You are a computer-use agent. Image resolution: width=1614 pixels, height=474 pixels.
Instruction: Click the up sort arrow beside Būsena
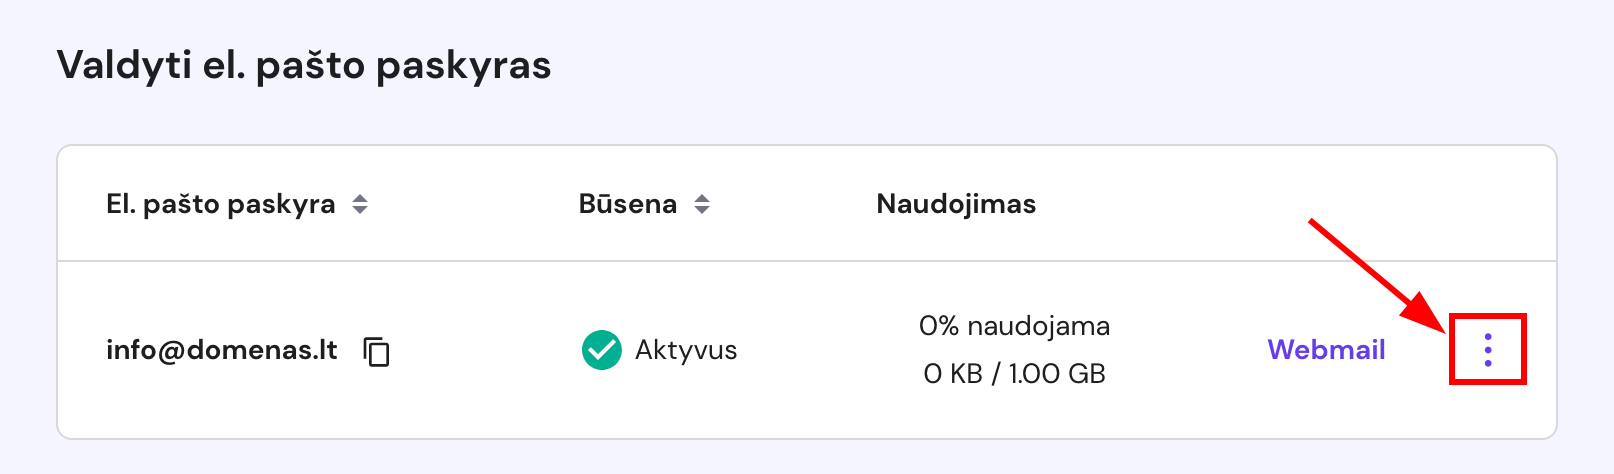[702, 198]
